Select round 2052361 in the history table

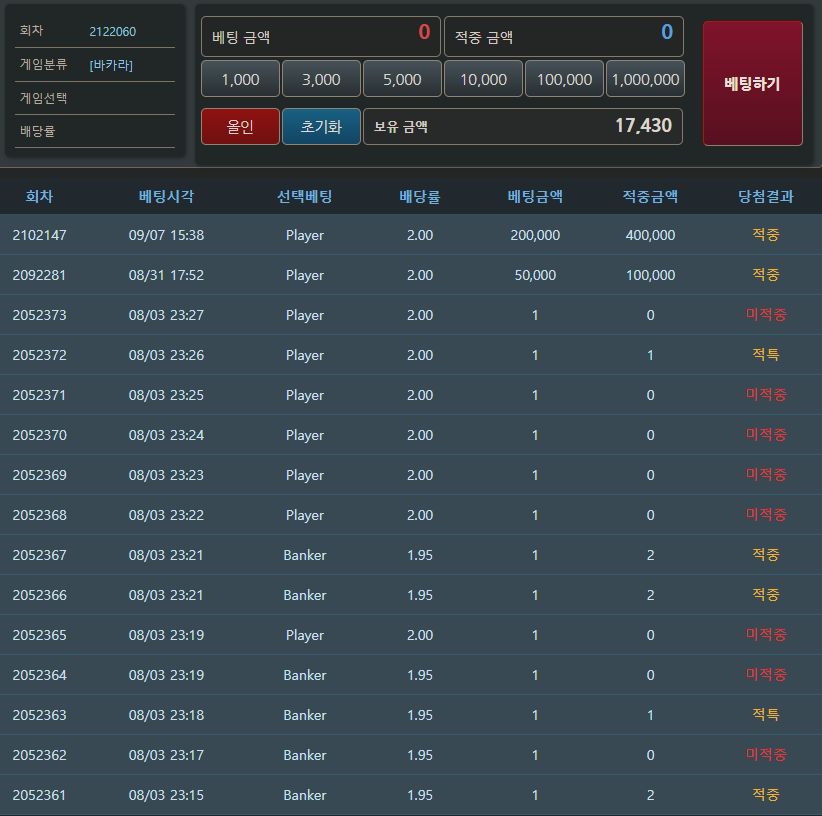point(39,795)
